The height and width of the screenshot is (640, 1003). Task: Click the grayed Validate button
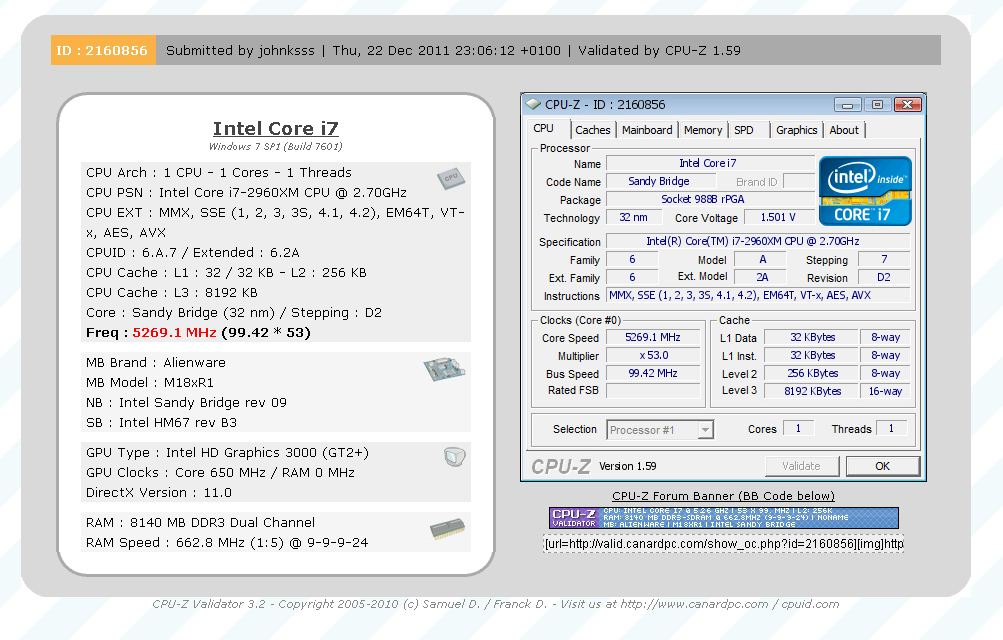[x=802, y=466]
